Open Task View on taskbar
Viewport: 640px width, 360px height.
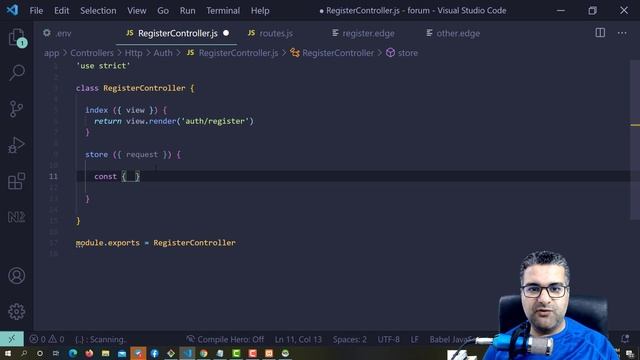tap(56, 353)
